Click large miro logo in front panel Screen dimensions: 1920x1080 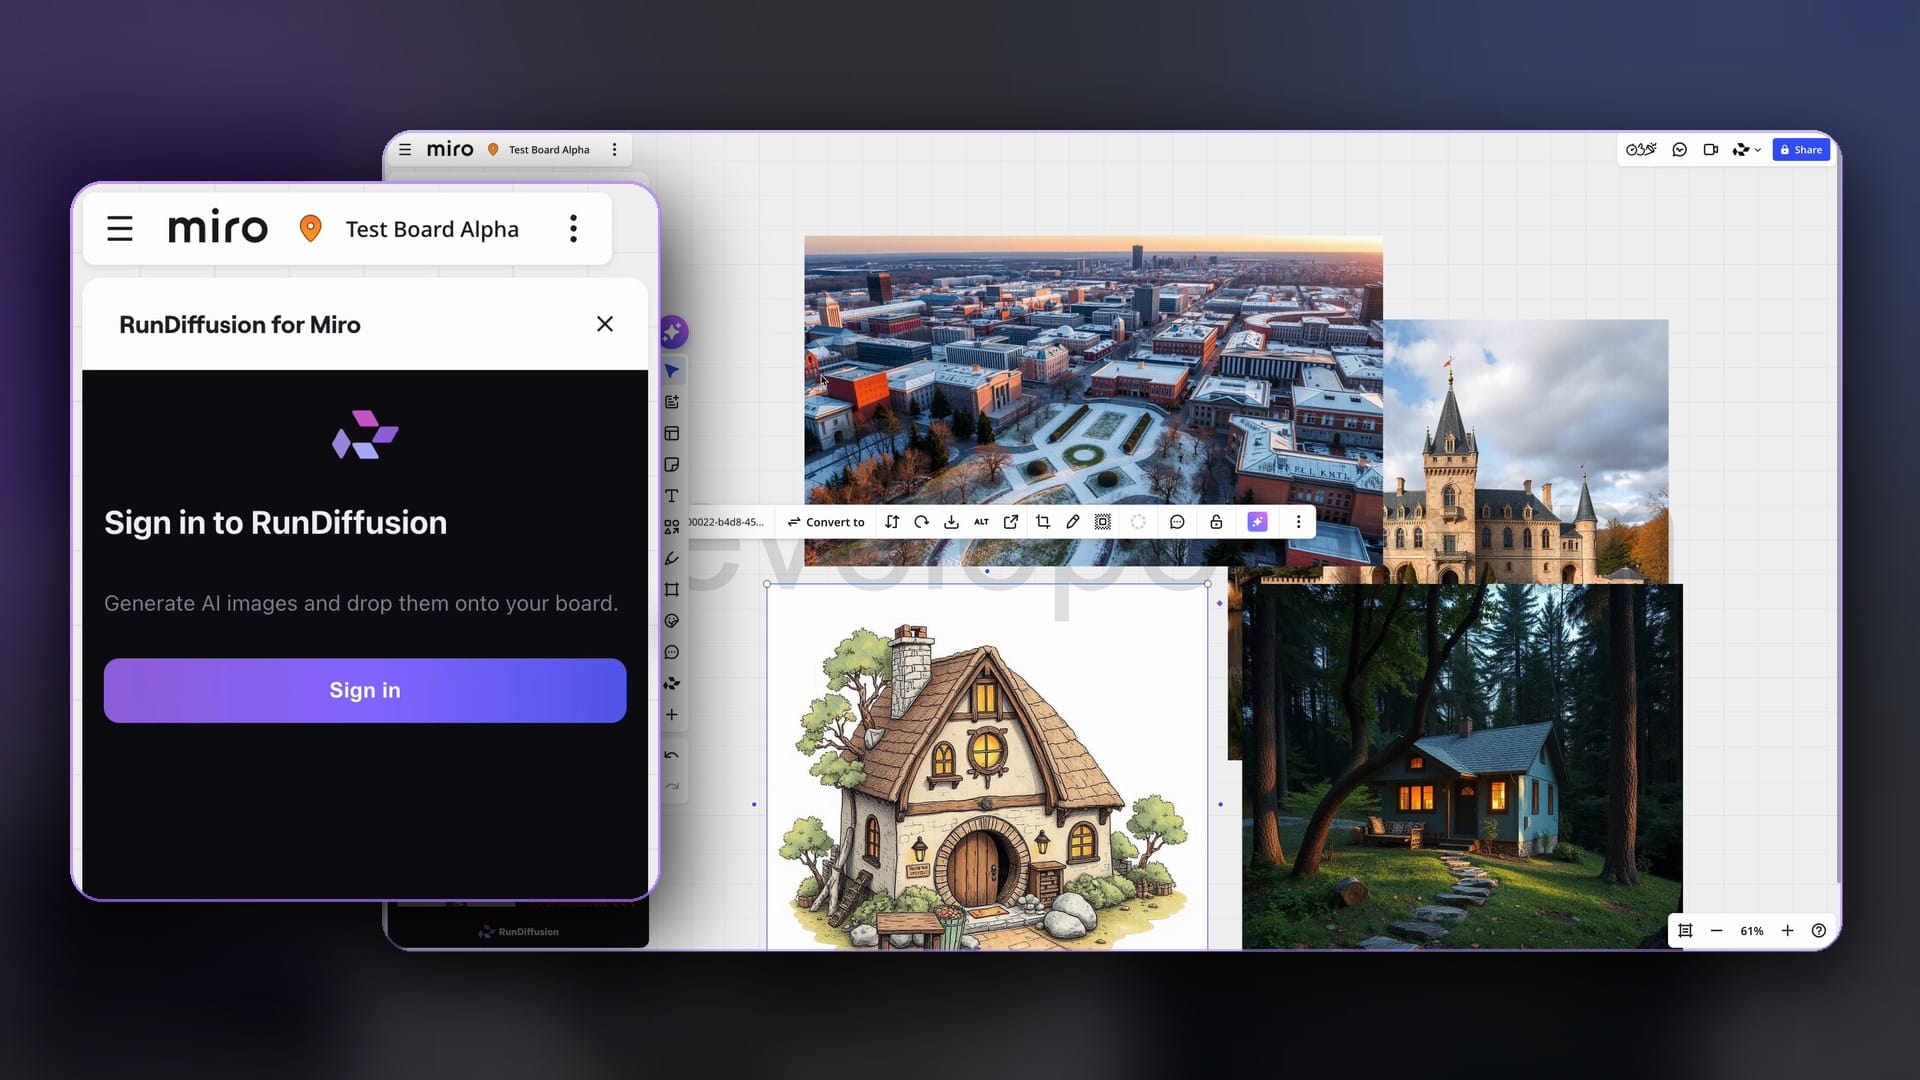(x=218, y=227)
